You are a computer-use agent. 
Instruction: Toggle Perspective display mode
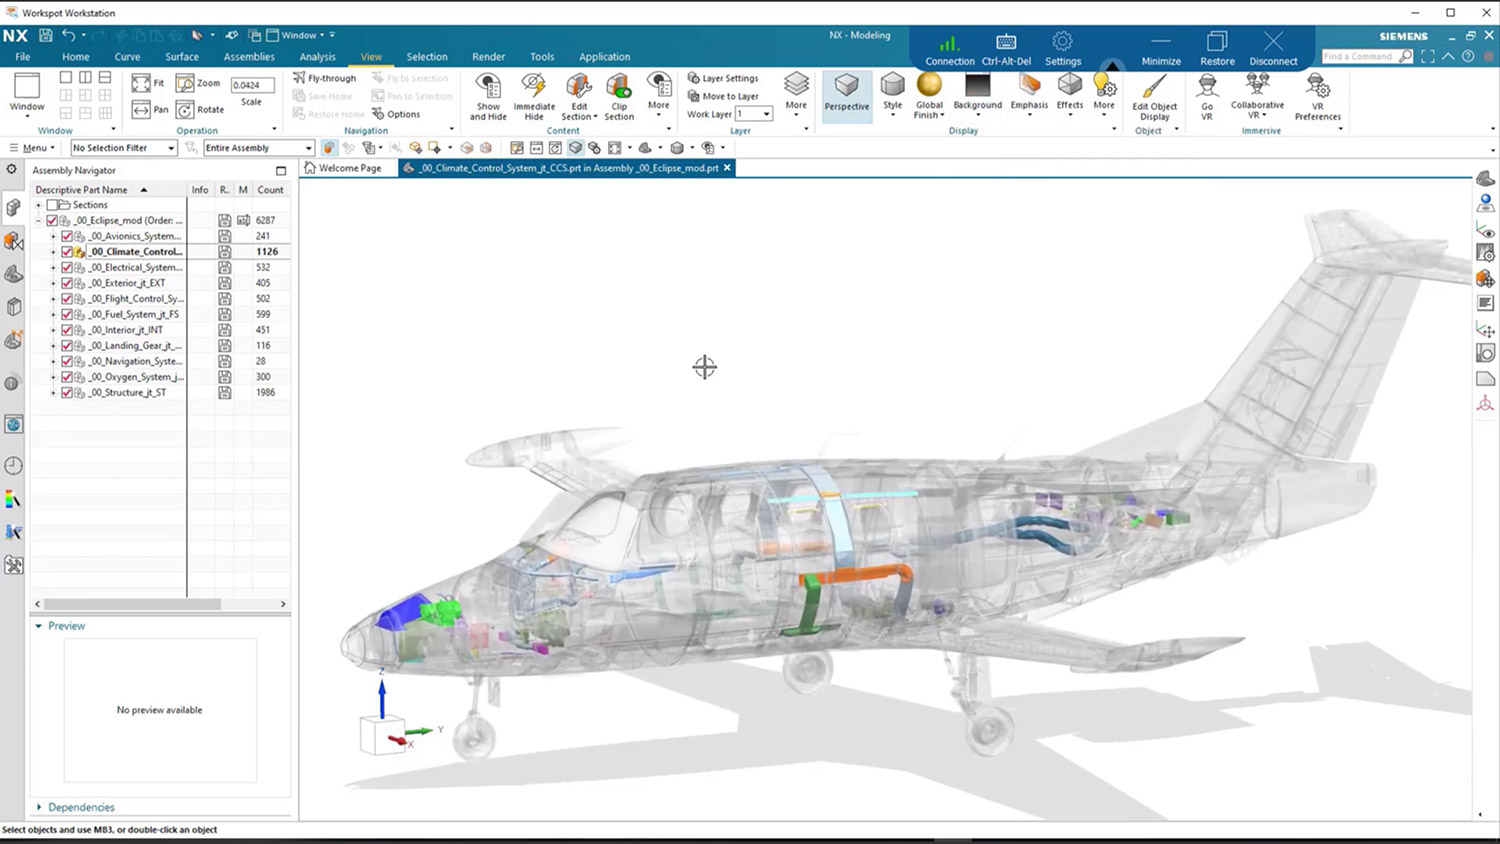click(846, 93)
